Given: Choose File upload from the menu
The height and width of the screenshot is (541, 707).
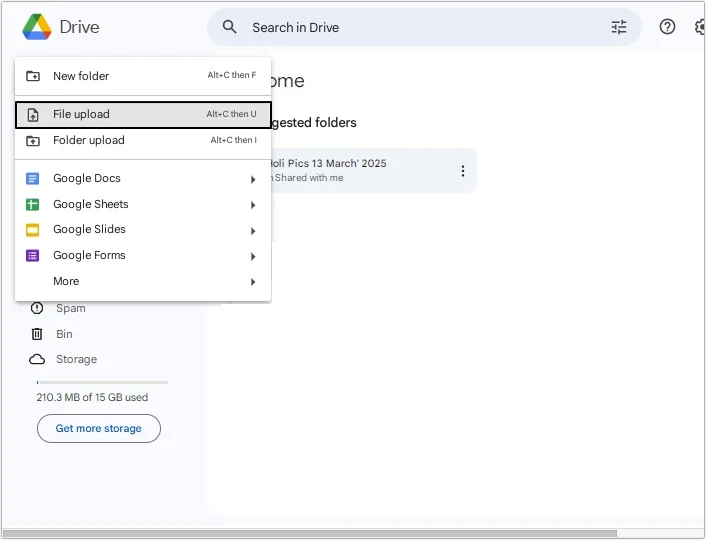Looking at the screenshot, I should (x=143, y=115).
